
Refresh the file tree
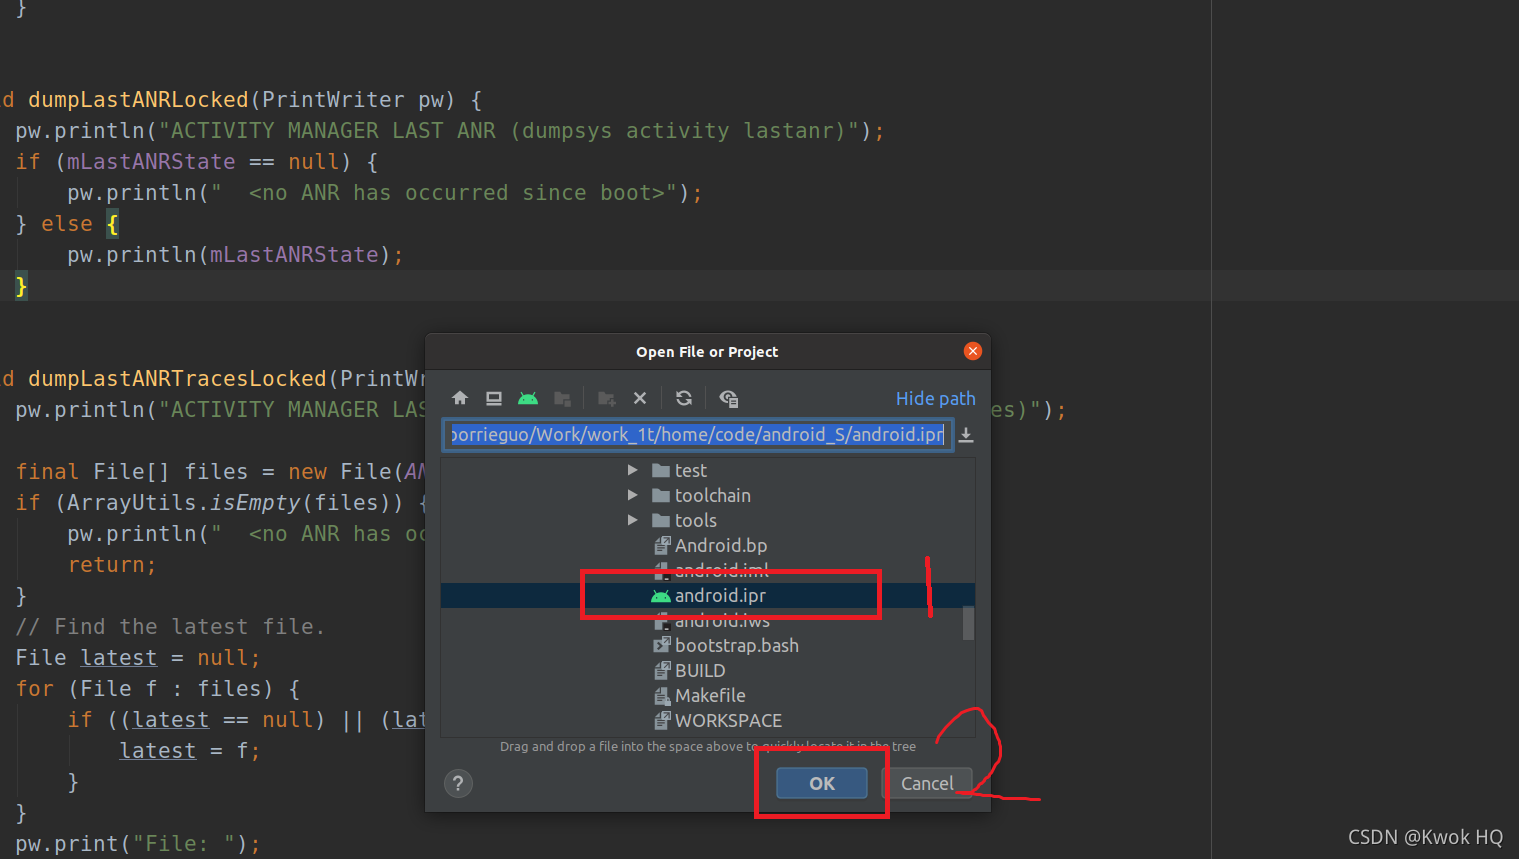[x=683, y=398]
